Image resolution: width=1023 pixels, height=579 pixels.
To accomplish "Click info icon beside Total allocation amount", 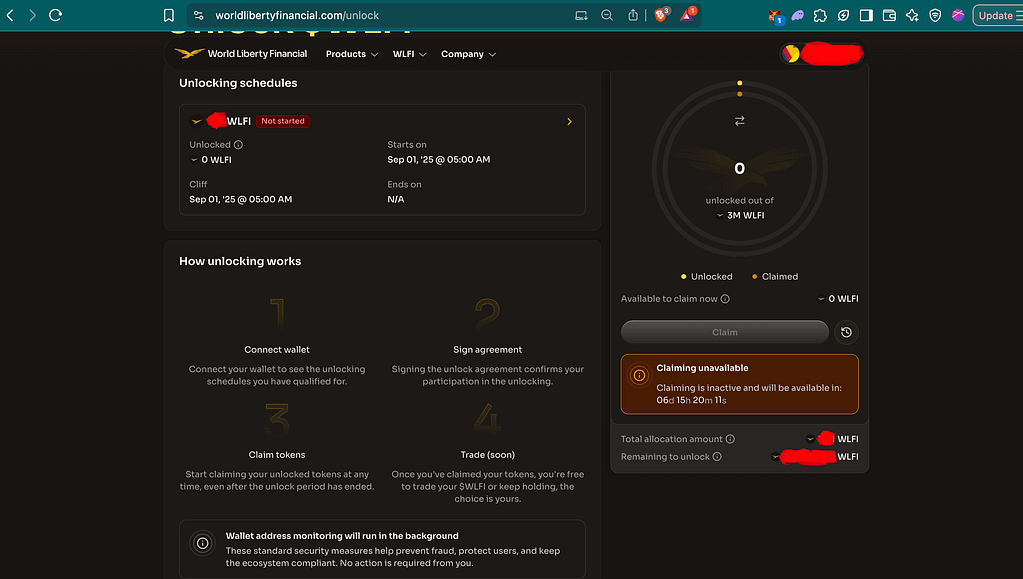I will tap(730, 439).
